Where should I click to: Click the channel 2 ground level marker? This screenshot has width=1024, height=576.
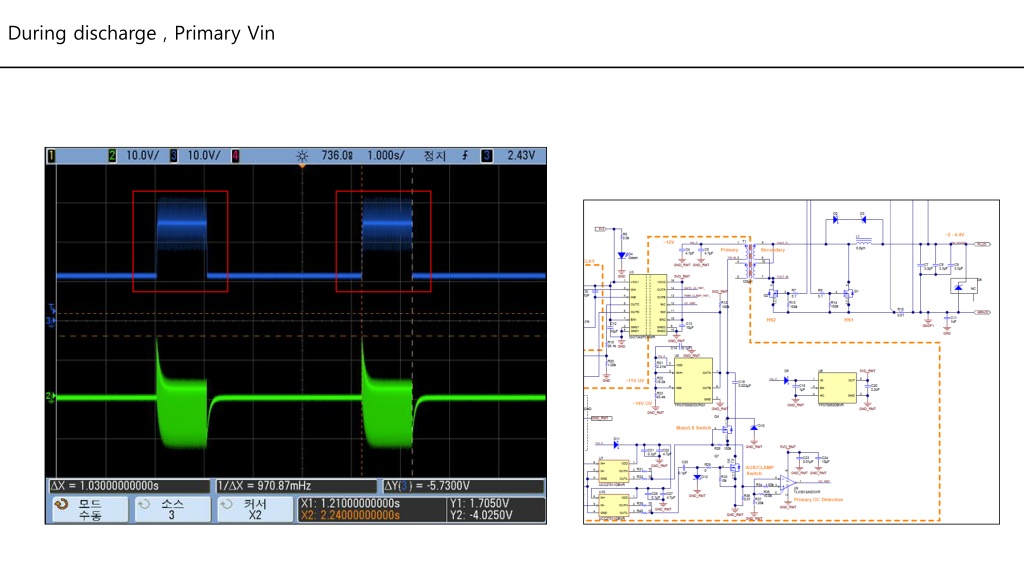coord(50,396)
